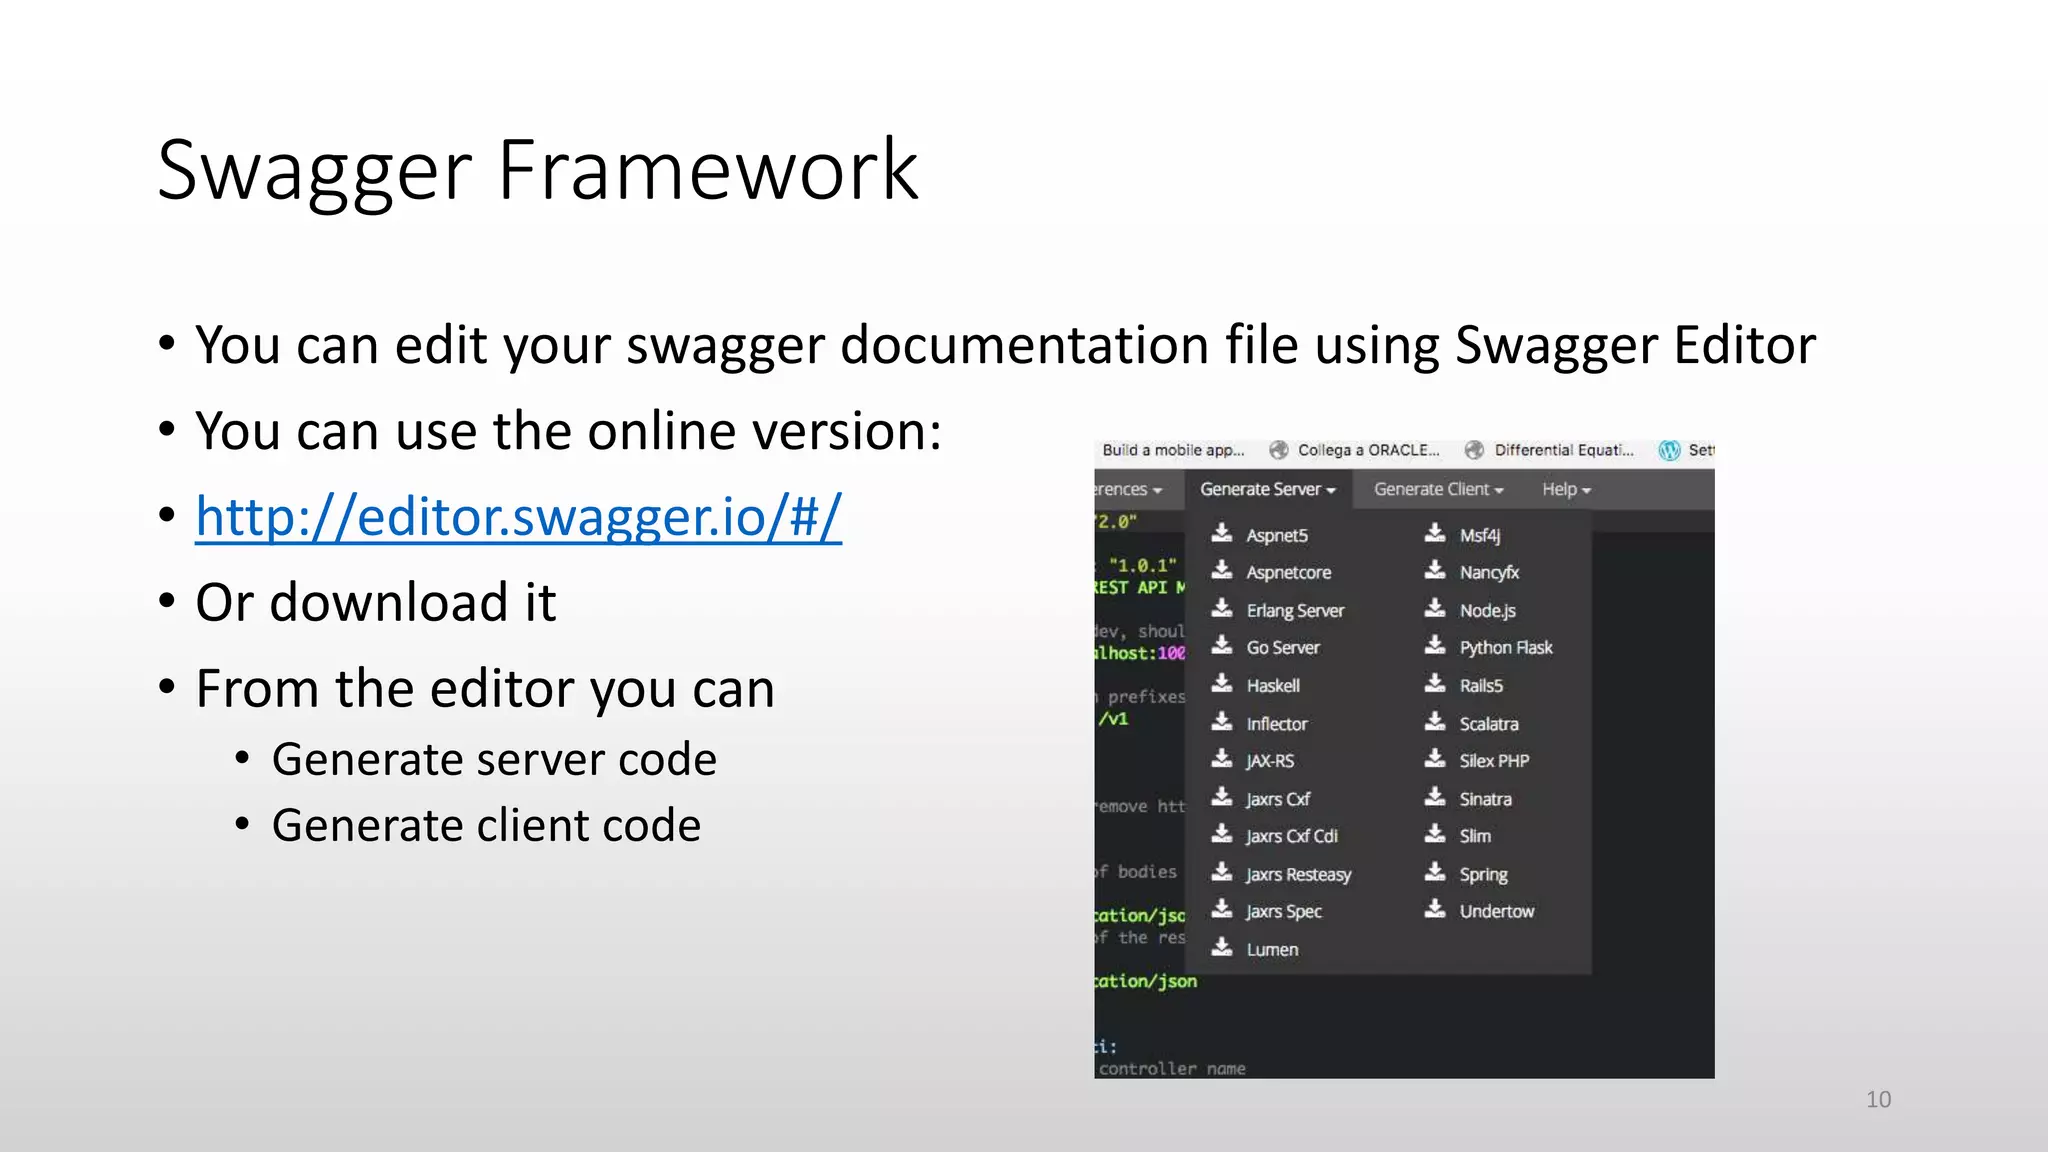Screen dimensions: 2048x1152
Task: Select Msf4j menu entry
Action: (1480, 535)
